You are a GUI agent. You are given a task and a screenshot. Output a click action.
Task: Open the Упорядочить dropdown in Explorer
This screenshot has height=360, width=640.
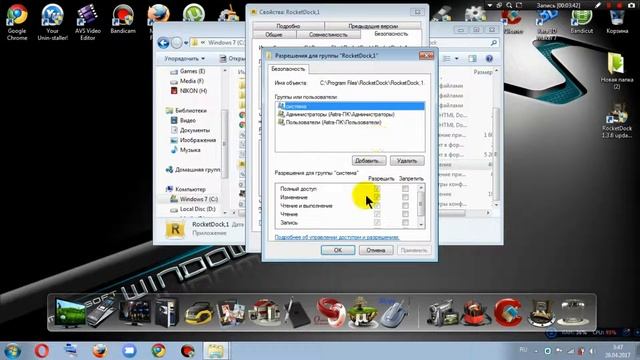tap(184, 59)
